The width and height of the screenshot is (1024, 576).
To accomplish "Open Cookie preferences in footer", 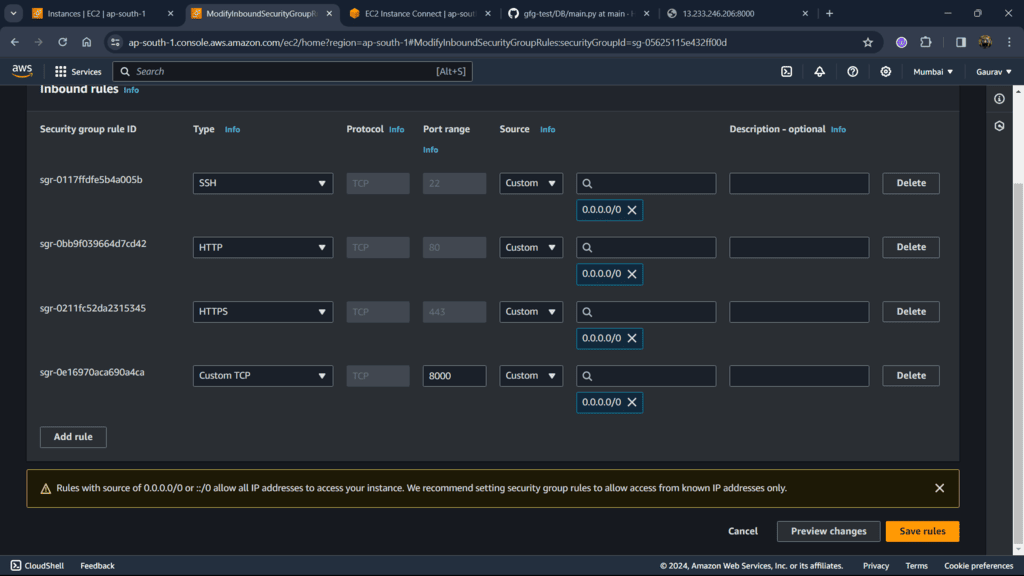I will coord(978,566).
